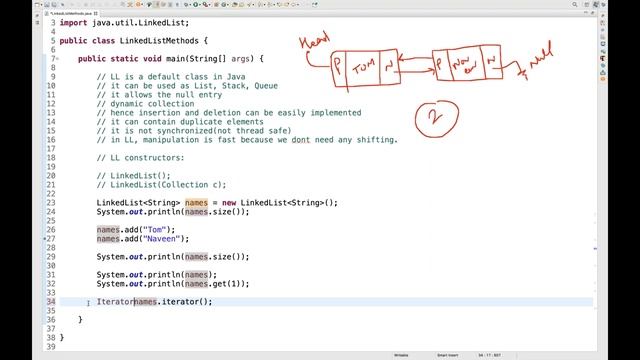Click the Run External Tools icon
Viewport: 640px width, 360px height.
point(205,4)
